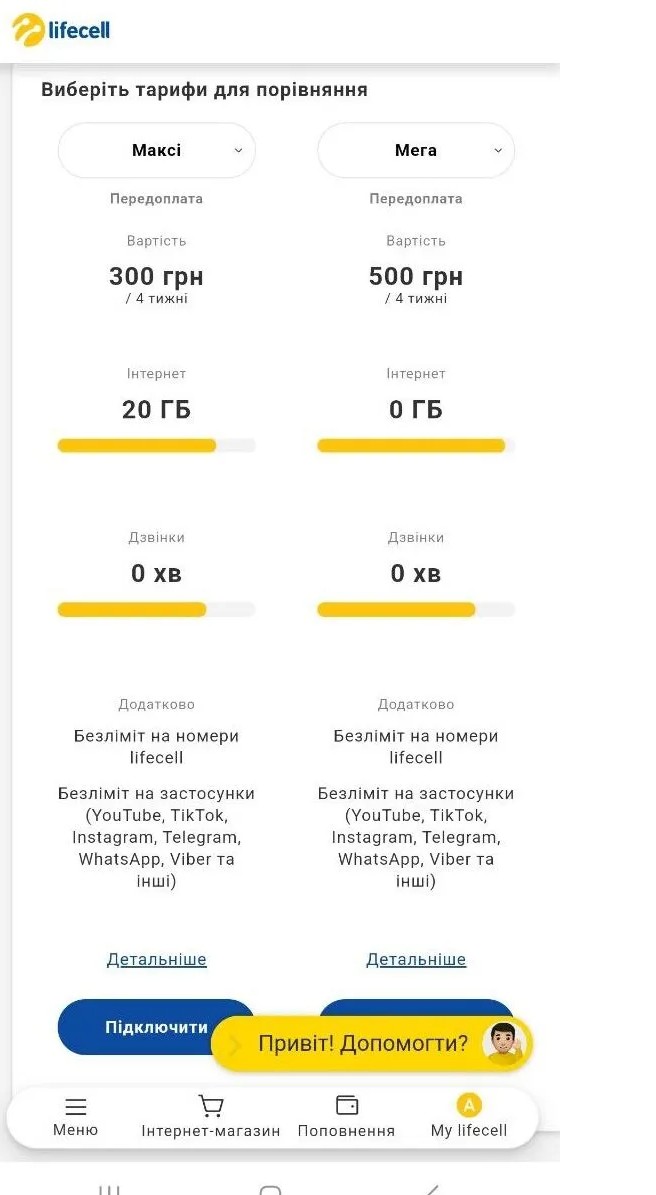Image resolution: width=656 pixels, height=1195 pixels.
Task: Open the Інтернет-магазин cart icon
Action: pos(210,1106)
